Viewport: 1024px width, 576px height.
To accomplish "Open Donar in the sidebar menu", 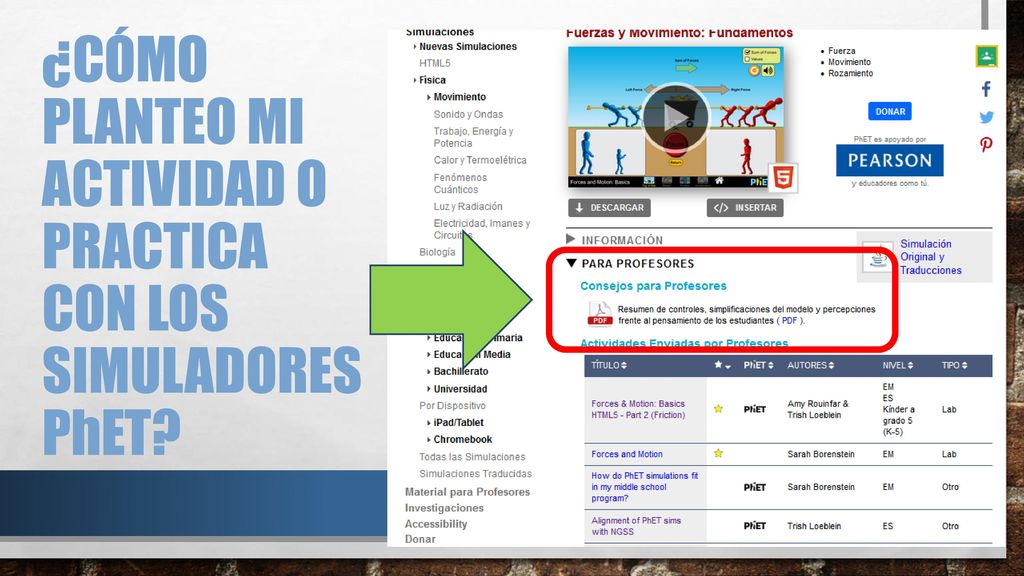I will click(421, 539).
